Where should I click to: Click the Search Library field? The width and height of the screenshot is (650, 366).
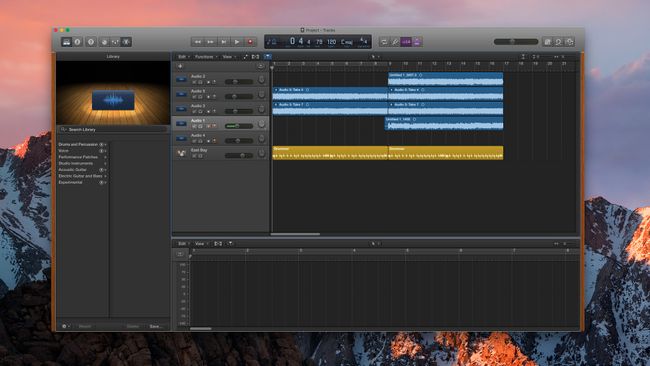113,130
